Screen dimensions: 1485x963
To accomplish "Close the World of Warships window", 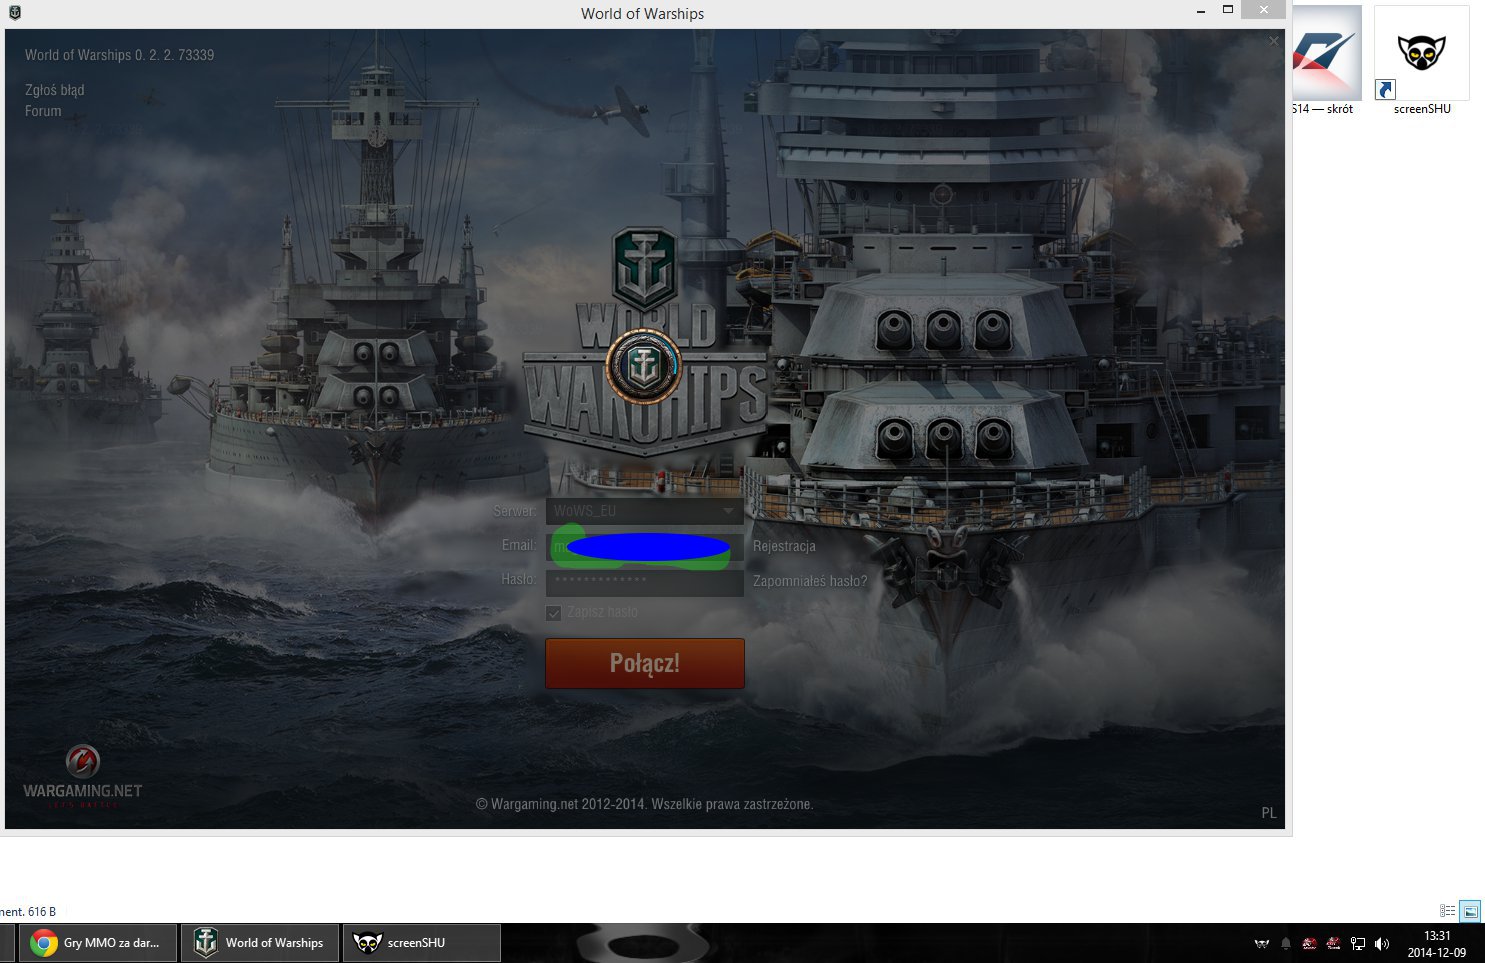I will click(x=1264, y=10).
